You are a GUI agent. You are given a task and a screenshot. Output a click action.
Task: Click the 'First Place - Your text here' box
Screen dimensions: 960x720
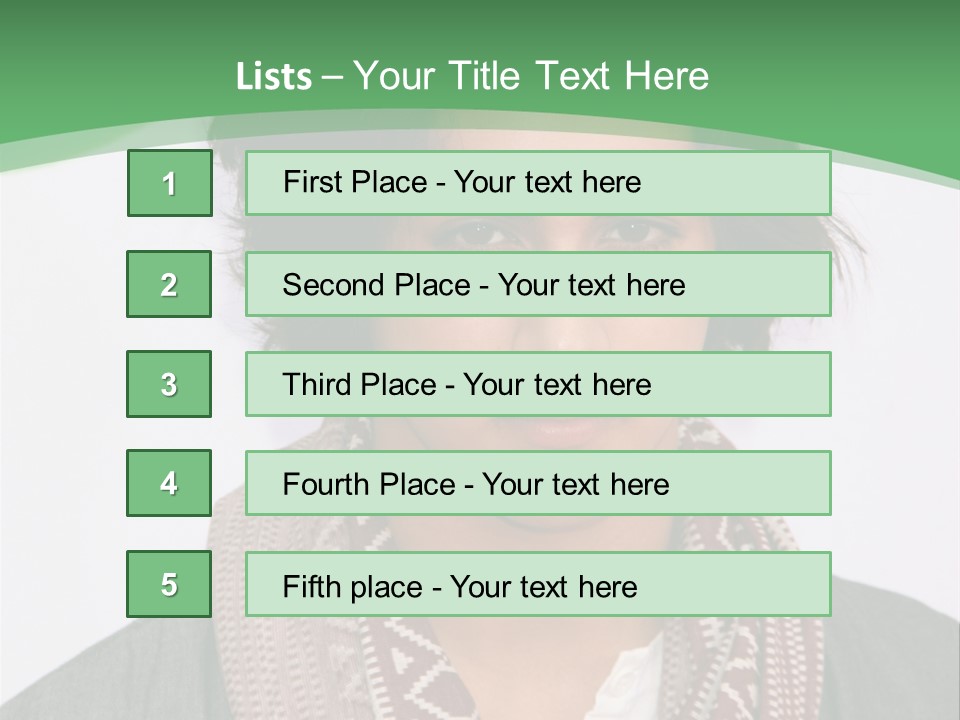click(538, 183)
